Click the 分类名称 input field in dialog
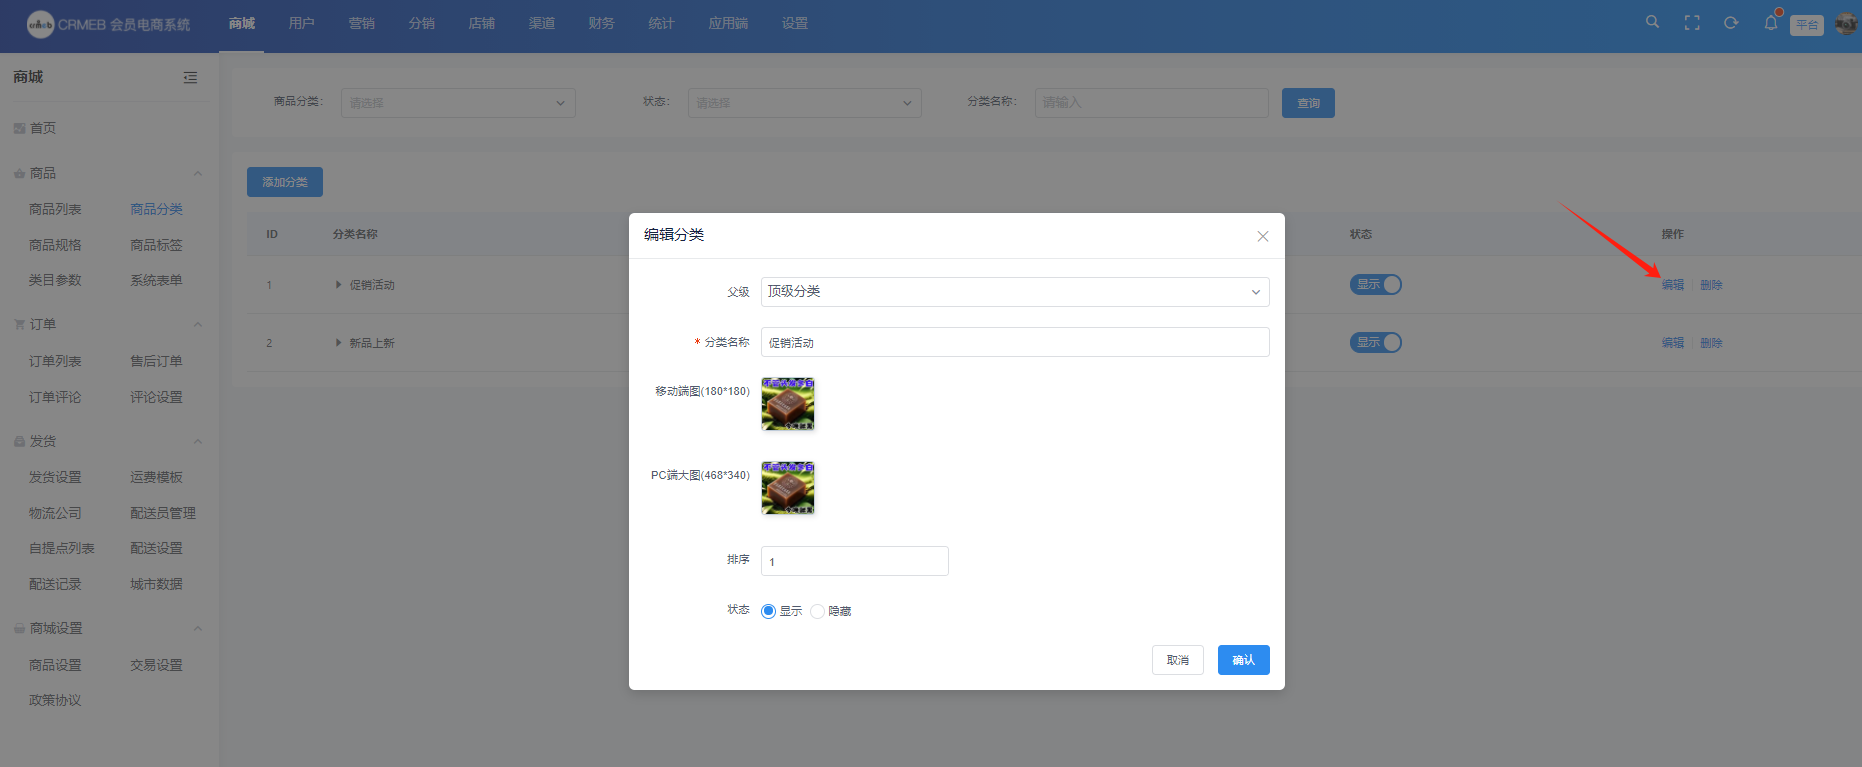 pyautogui.click(x=1014, y=342)
